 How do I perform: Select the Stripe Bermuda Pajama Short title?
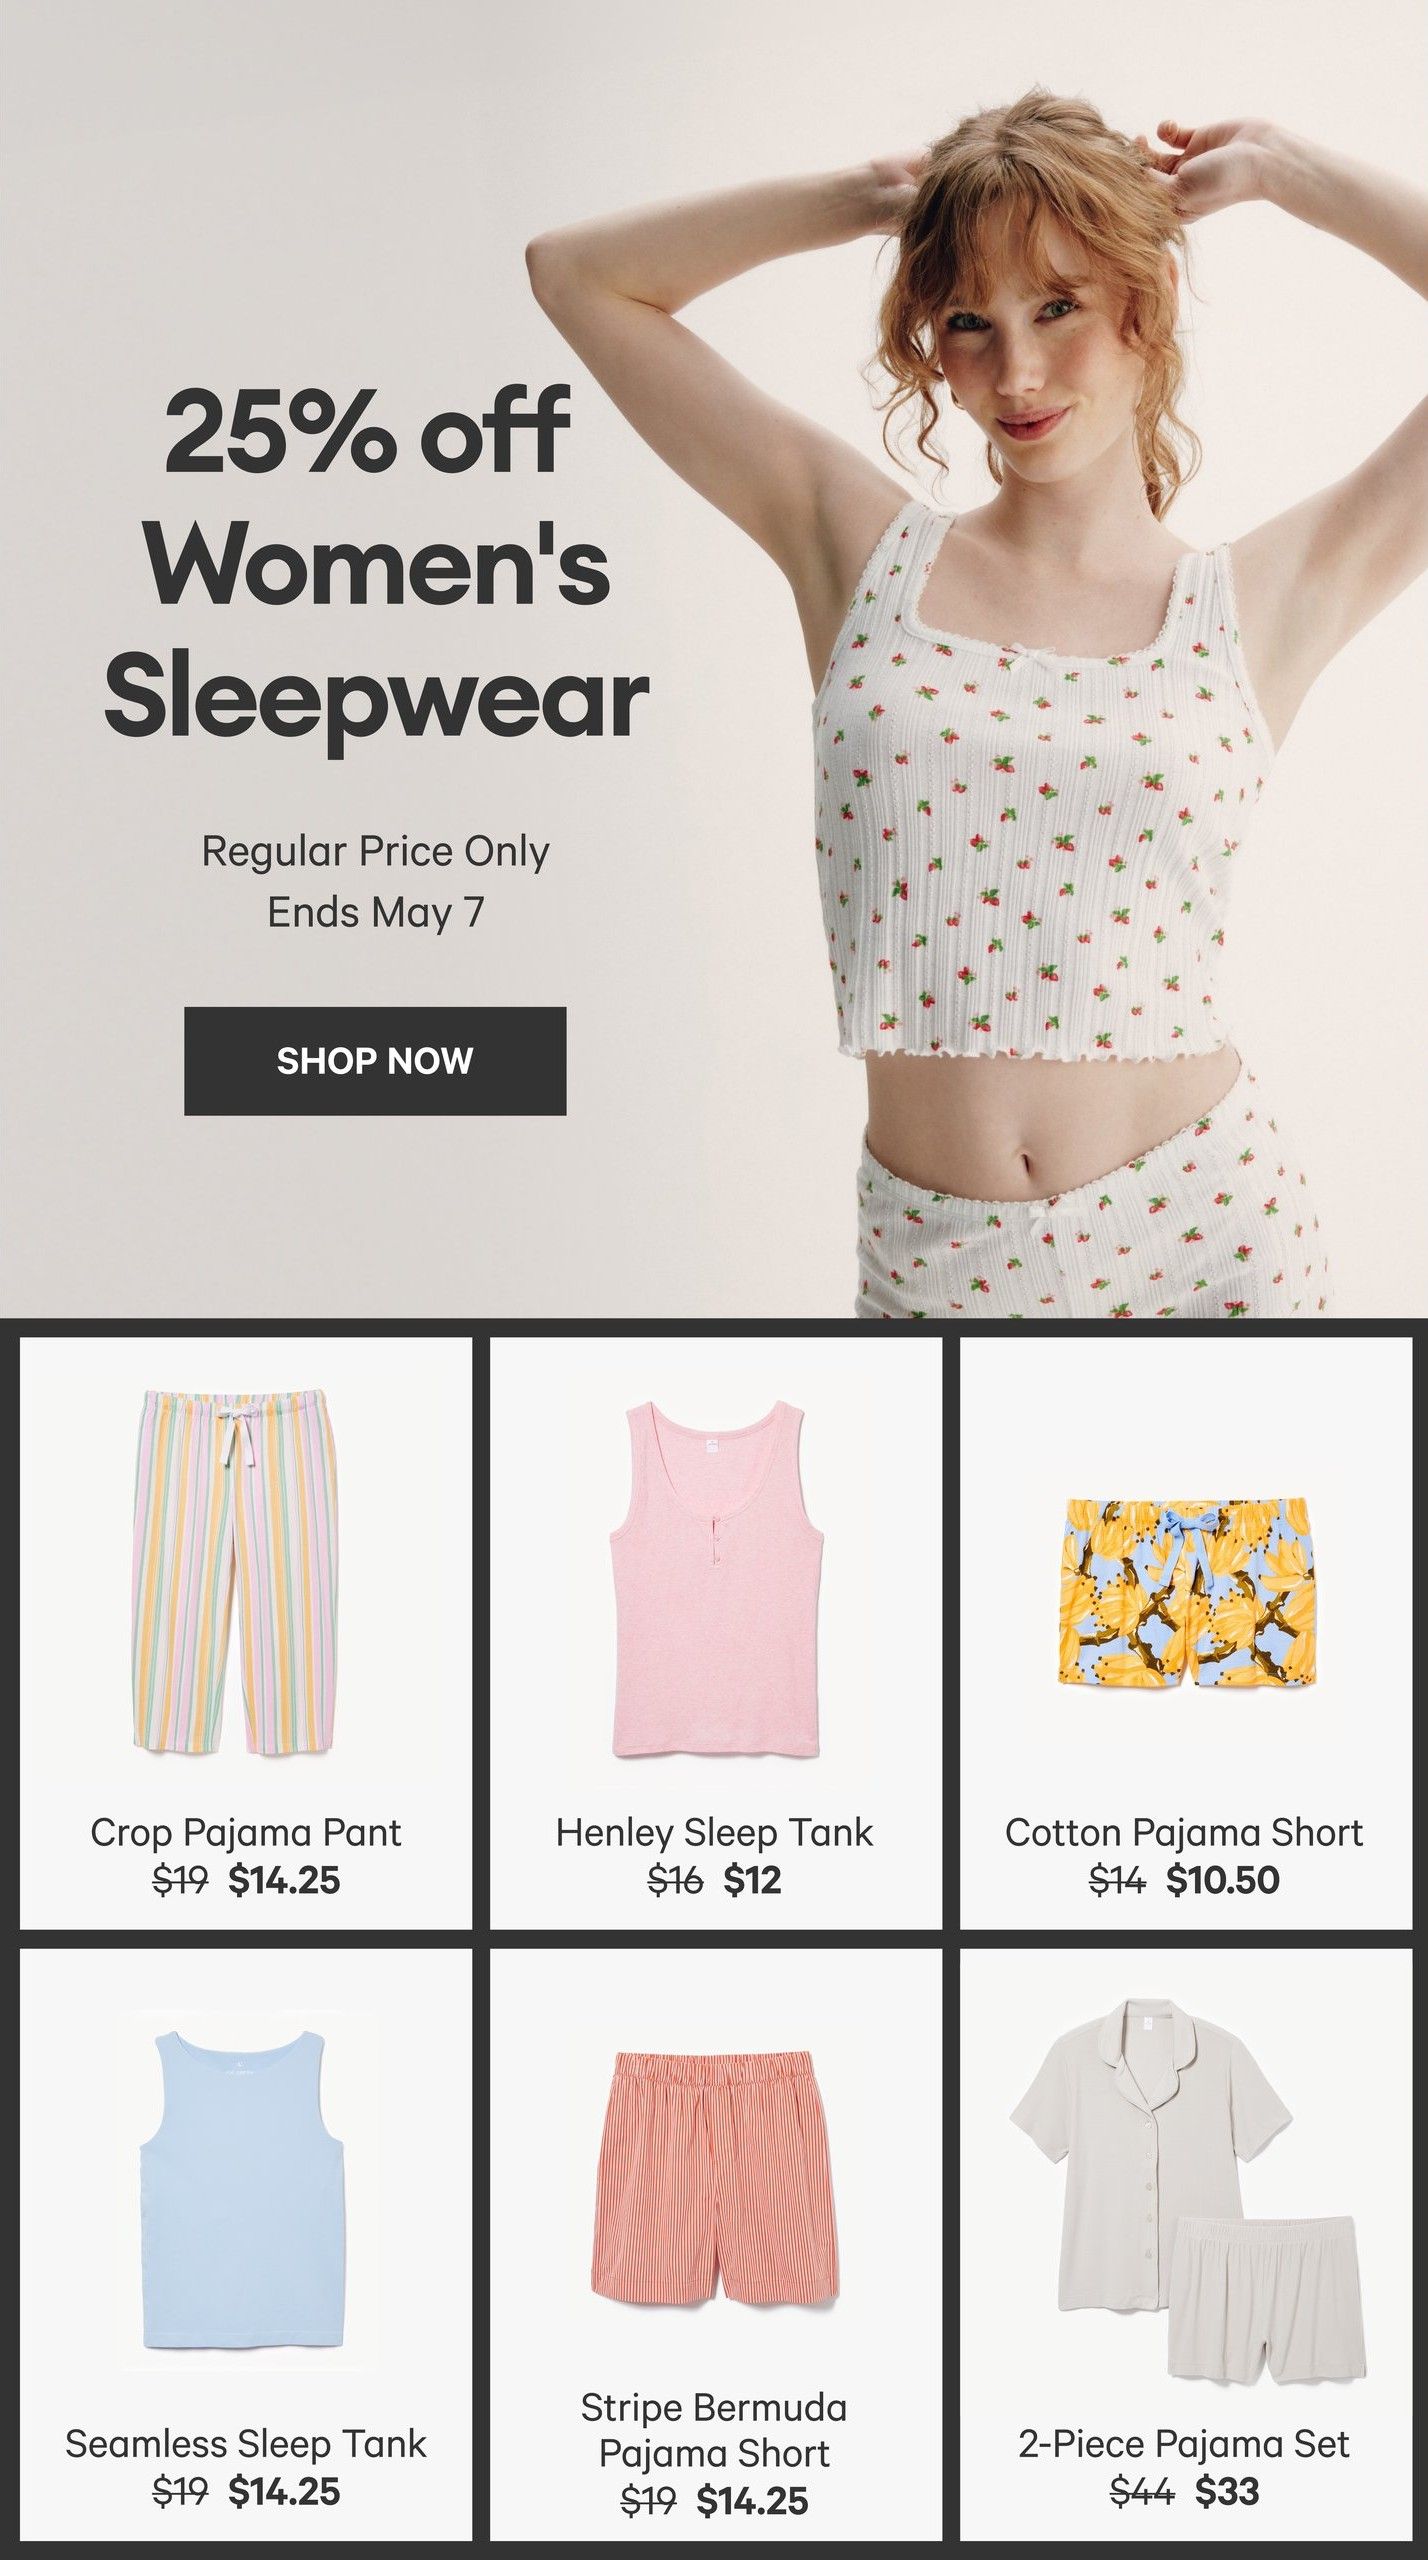(714, 2431)
